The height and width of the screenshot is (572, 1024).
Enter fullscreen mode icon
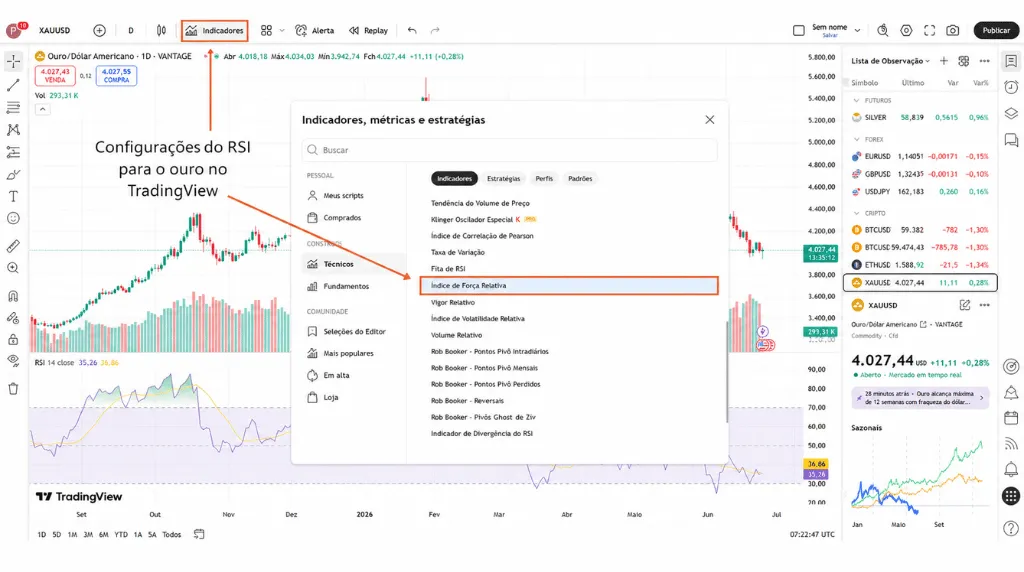[x=929, y=30]
